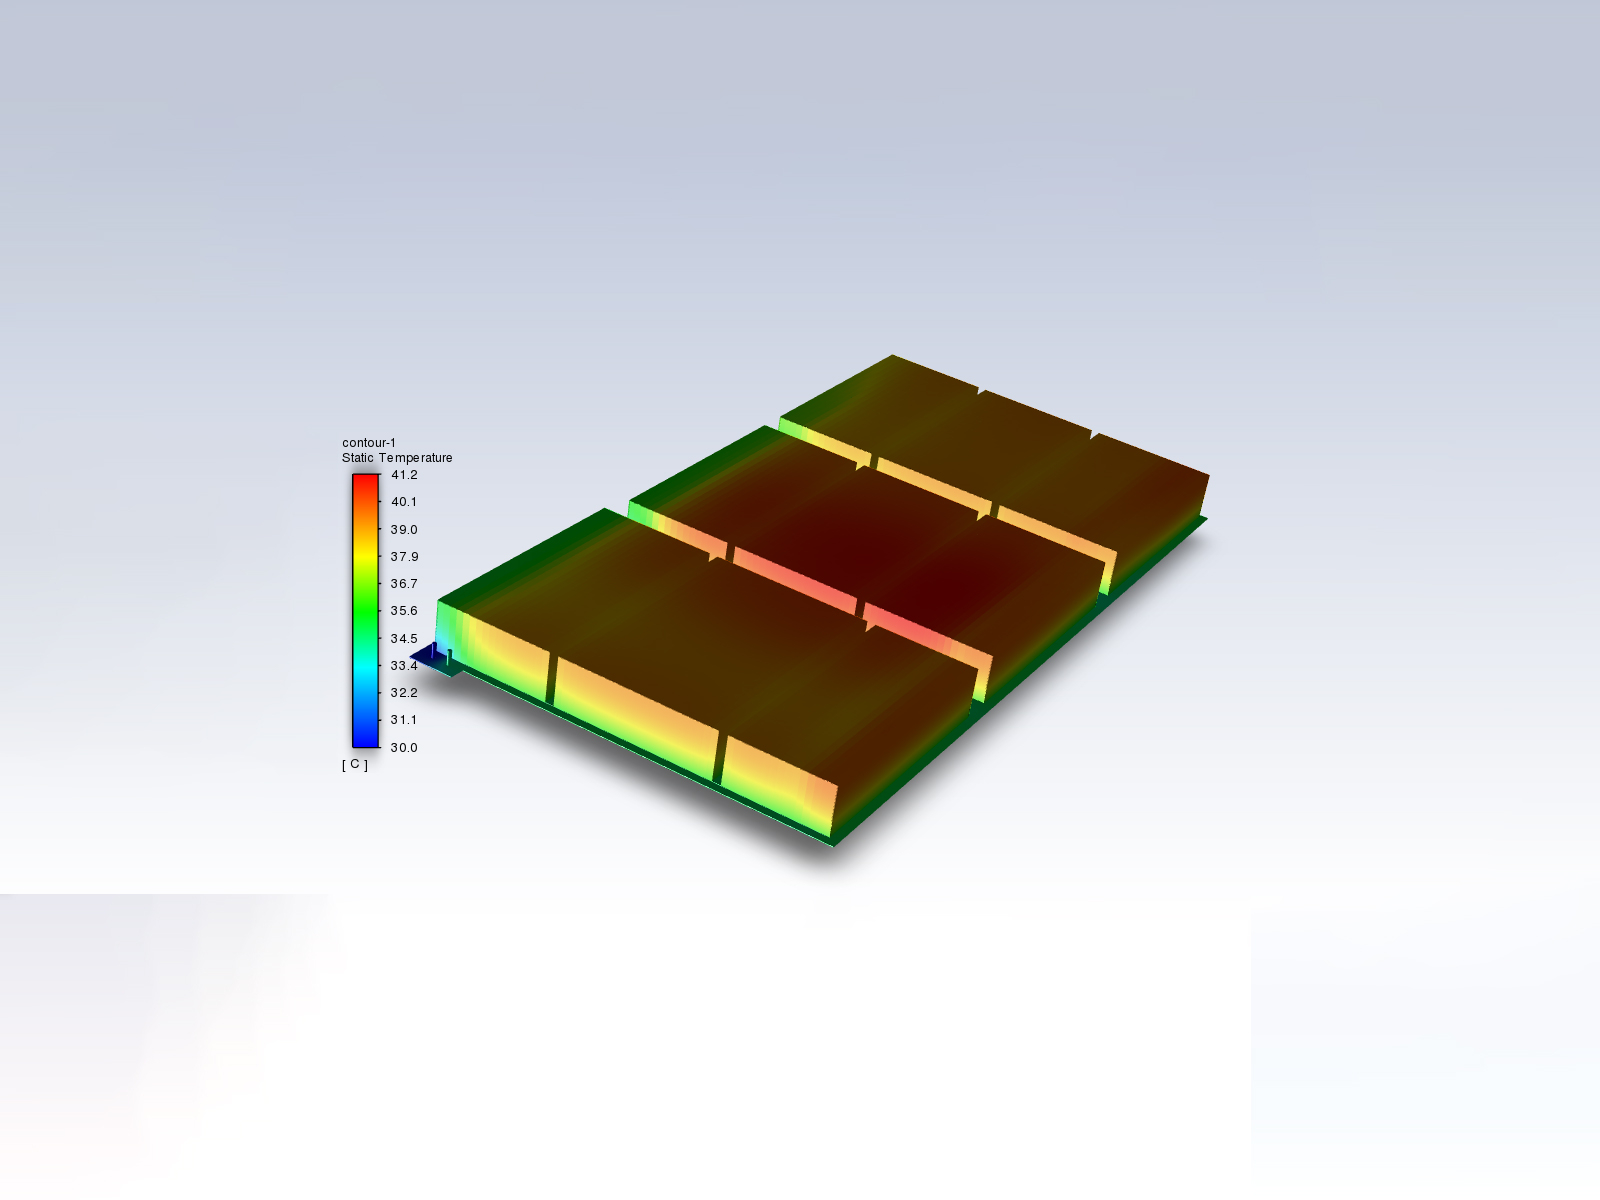Pick the red top of the colorbar
Image resolution: width=1600 pixels, height=1200 pixels.
click(x=365, y=482)
